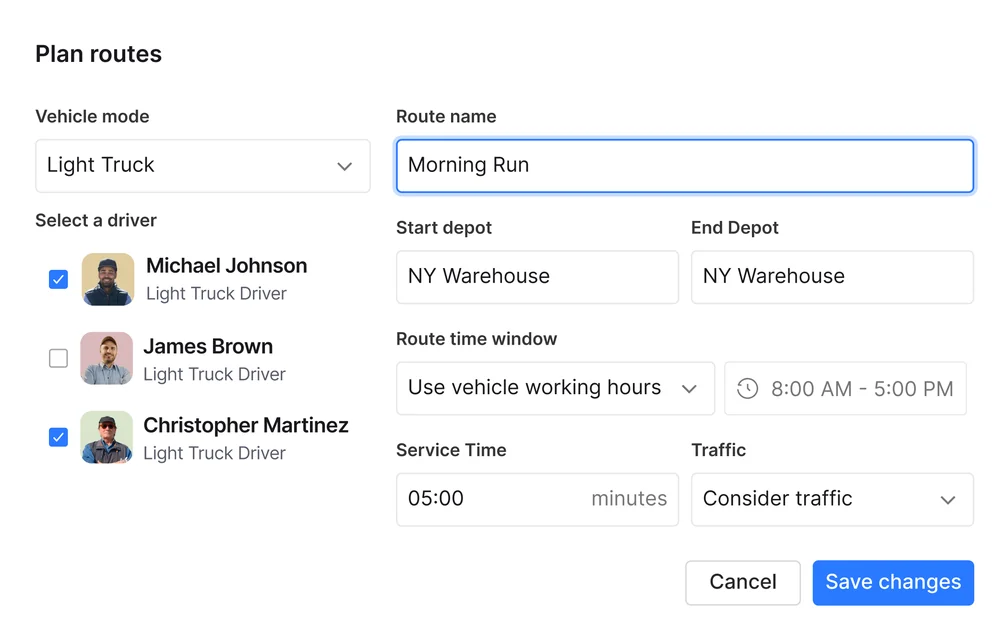The image size is (1000, 641).
Task: Click Christopher Martinez's avatar photo
Action: click(x=107, y=437)
